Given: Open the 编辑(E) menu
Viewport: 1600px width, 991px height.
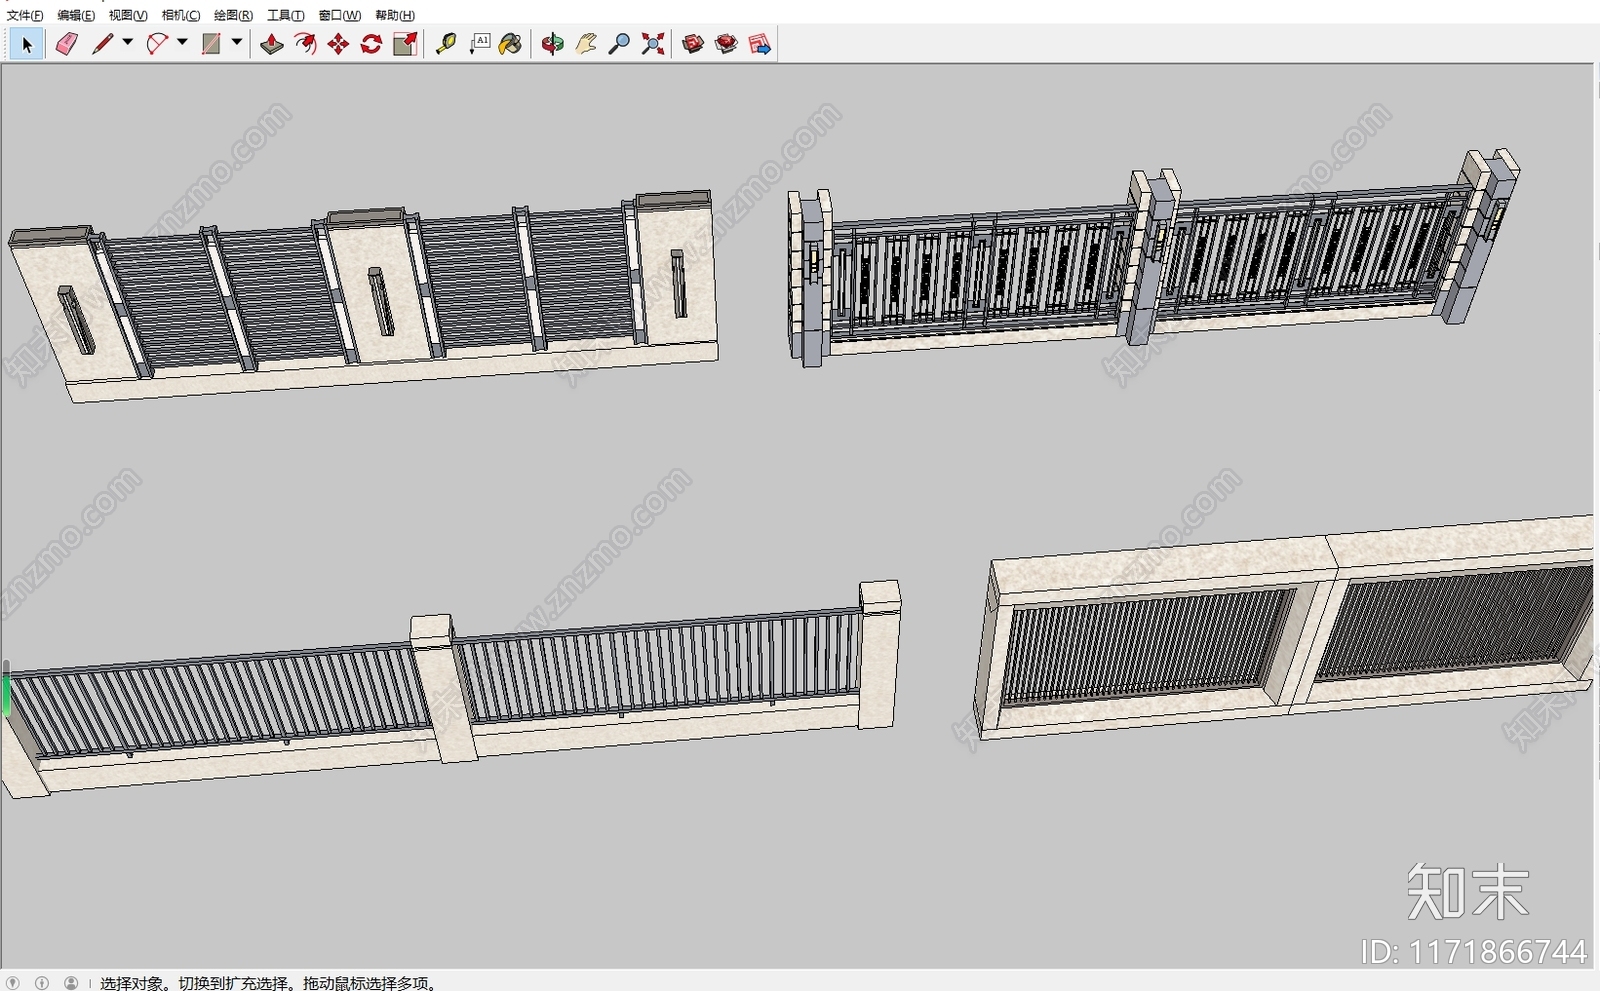Looking at the screenshot, I should (x=76, y=15).
